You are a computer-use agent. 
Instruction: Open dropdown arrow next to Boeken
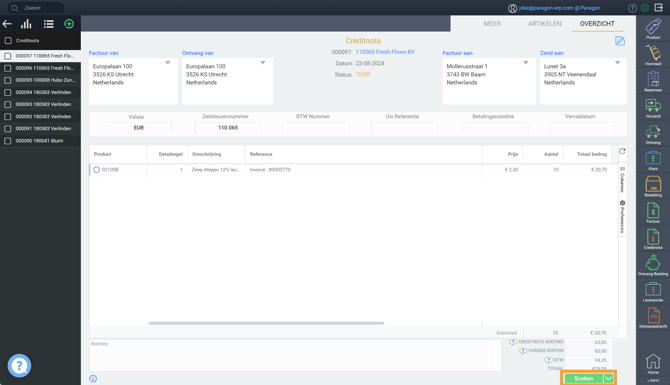(x=608, y=379)
